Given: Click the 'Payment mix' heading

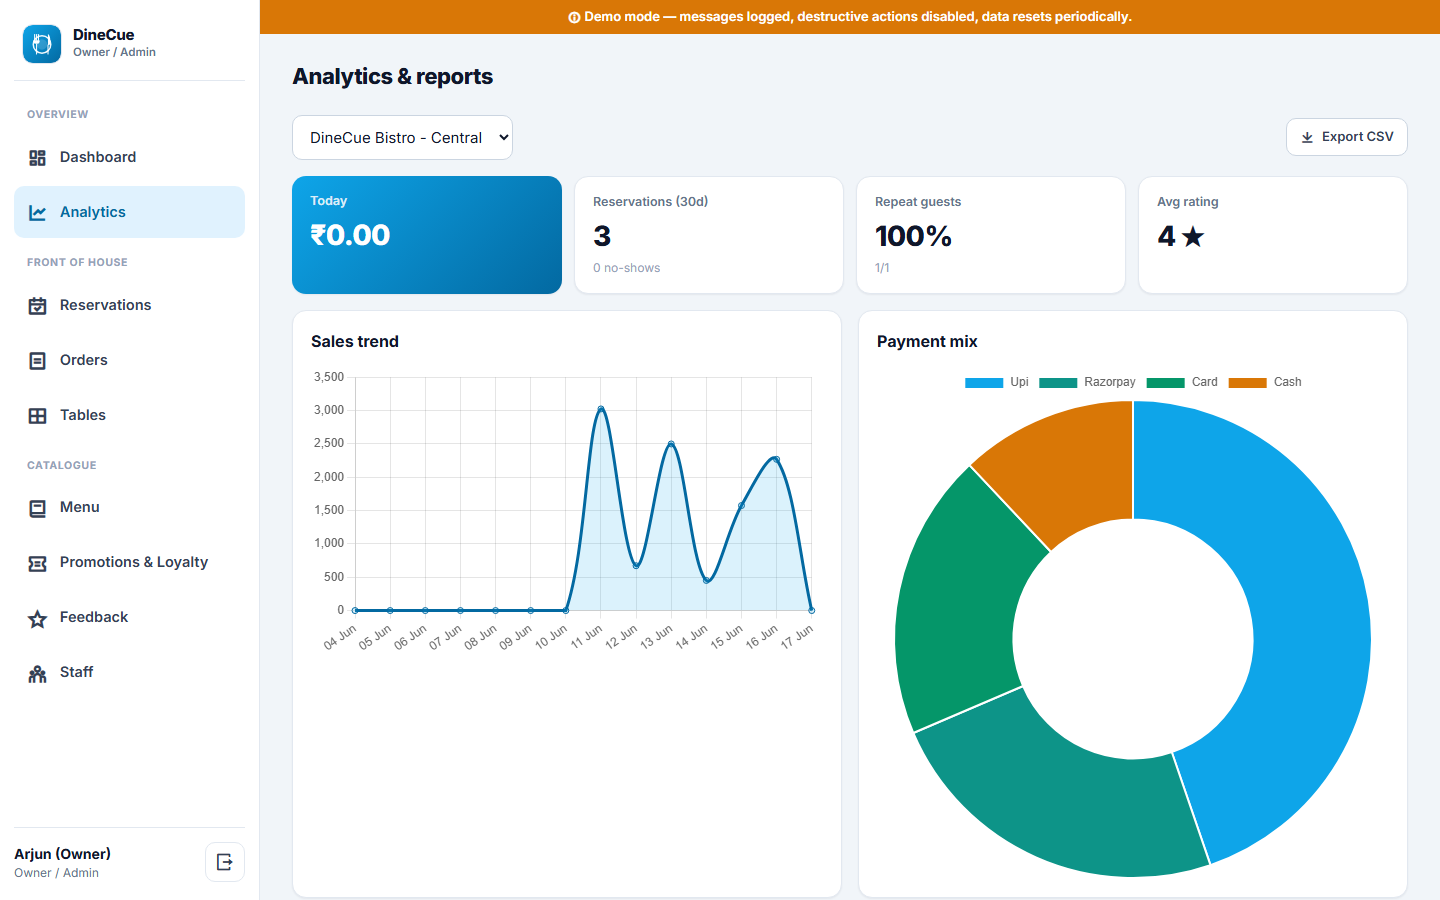Looking at the screenshot, I should 927,341.
